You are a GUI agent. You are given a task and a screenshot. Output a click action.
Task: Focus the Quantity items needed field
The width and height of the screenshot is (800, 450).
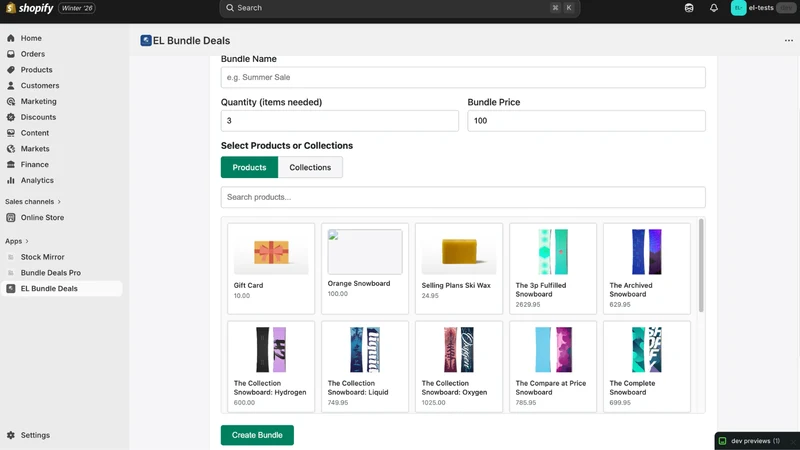tap(340, 121)
